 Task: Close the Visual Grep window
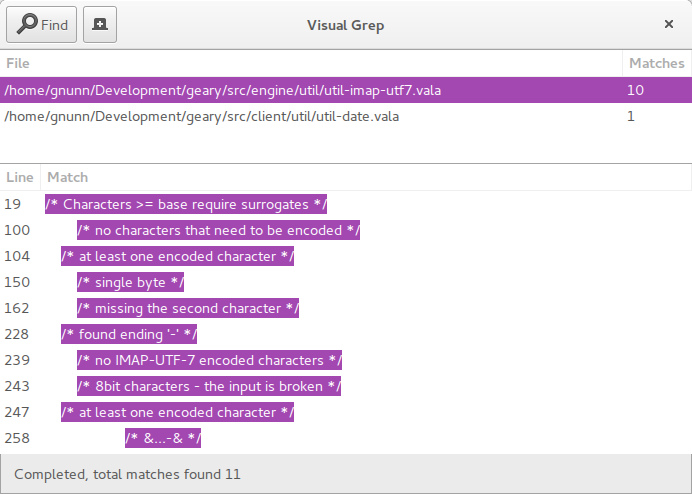[669, 24]
